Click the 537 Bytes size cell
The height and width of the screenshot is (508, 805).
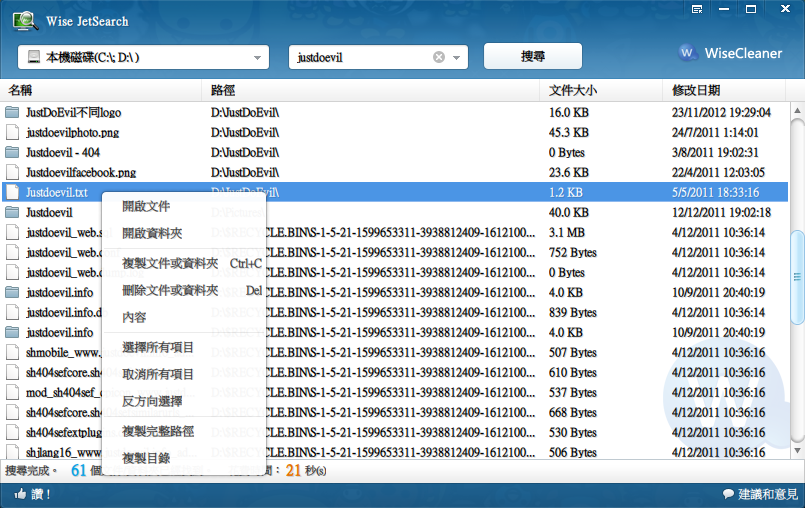pos(572,392)
